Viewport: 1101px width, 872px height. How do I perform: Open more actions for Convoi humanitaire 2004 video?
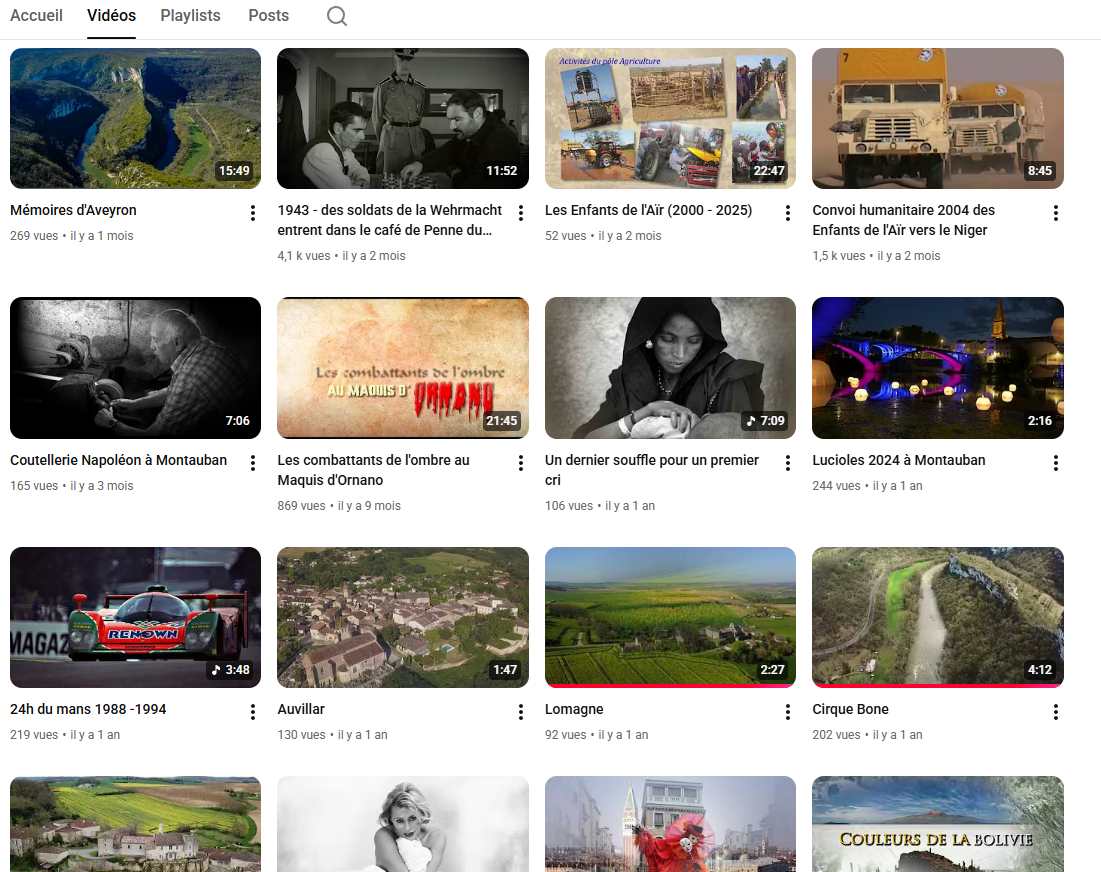click(x=1056, y=213)
